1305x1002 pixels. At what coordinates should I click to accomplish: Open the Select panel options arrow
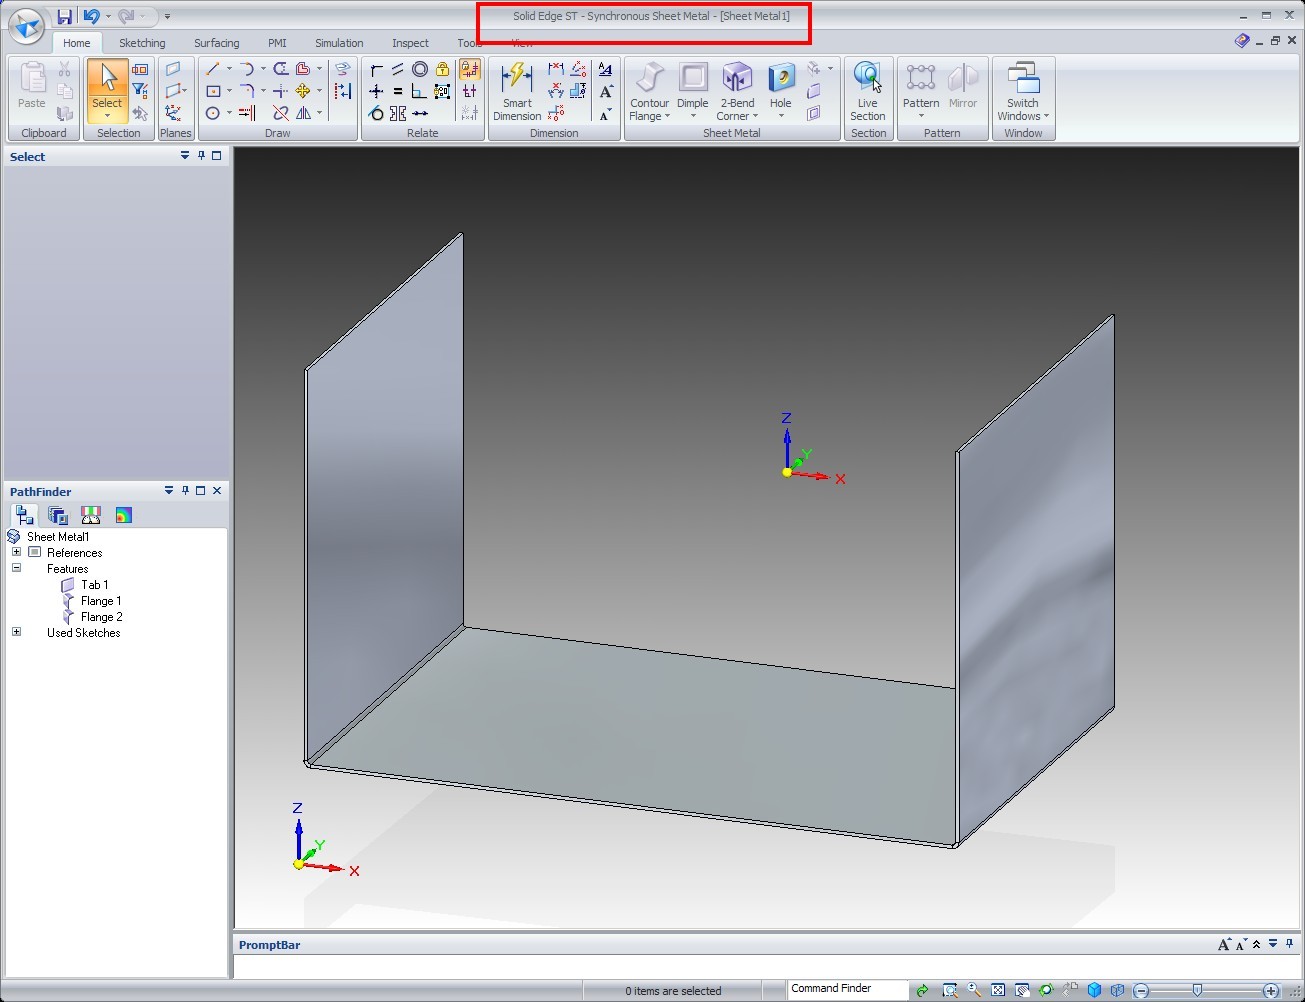pyautogui.click(x=185, y=156)
